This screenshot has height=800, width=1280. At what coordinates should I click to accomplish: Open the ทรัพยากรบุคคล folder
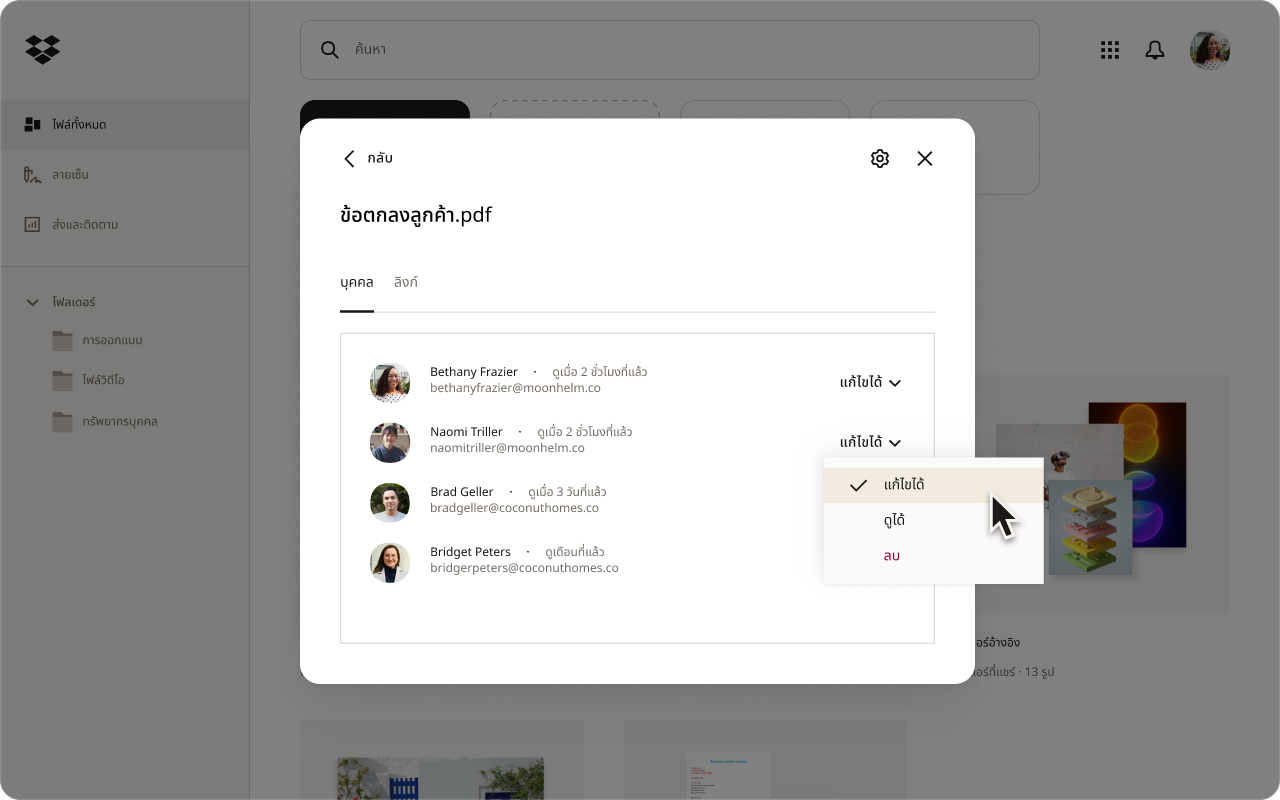[105, 422]
